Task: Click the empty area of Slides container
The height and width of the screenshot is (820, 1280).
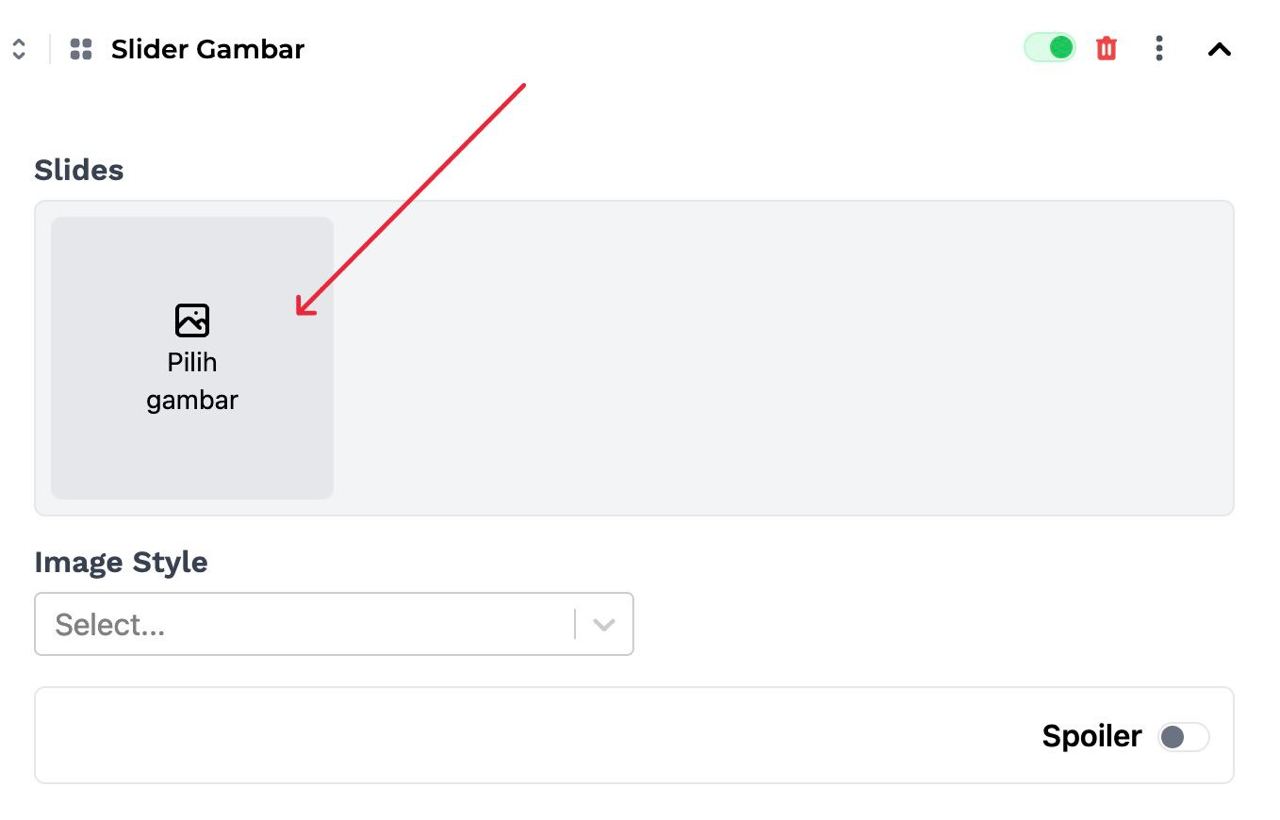Action: [780, 358]
